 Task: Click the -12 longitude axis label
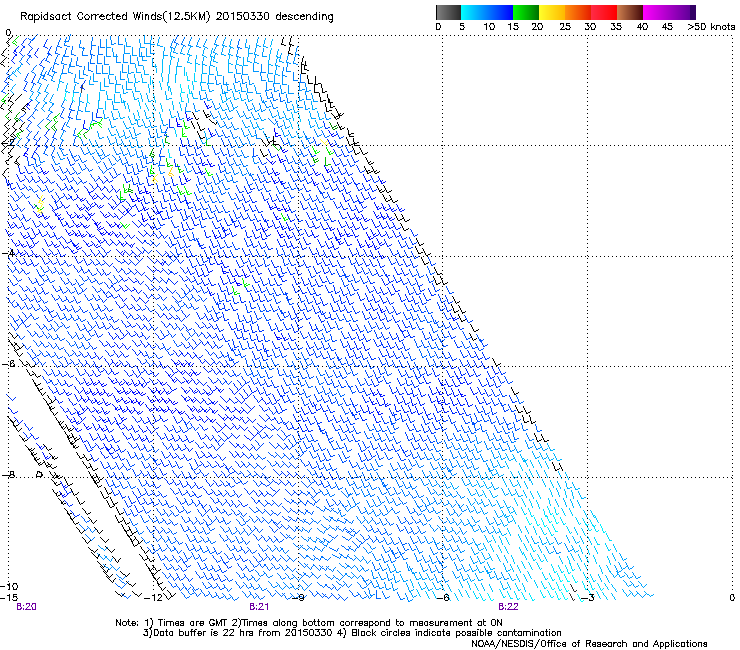click(x=153, y=598)
